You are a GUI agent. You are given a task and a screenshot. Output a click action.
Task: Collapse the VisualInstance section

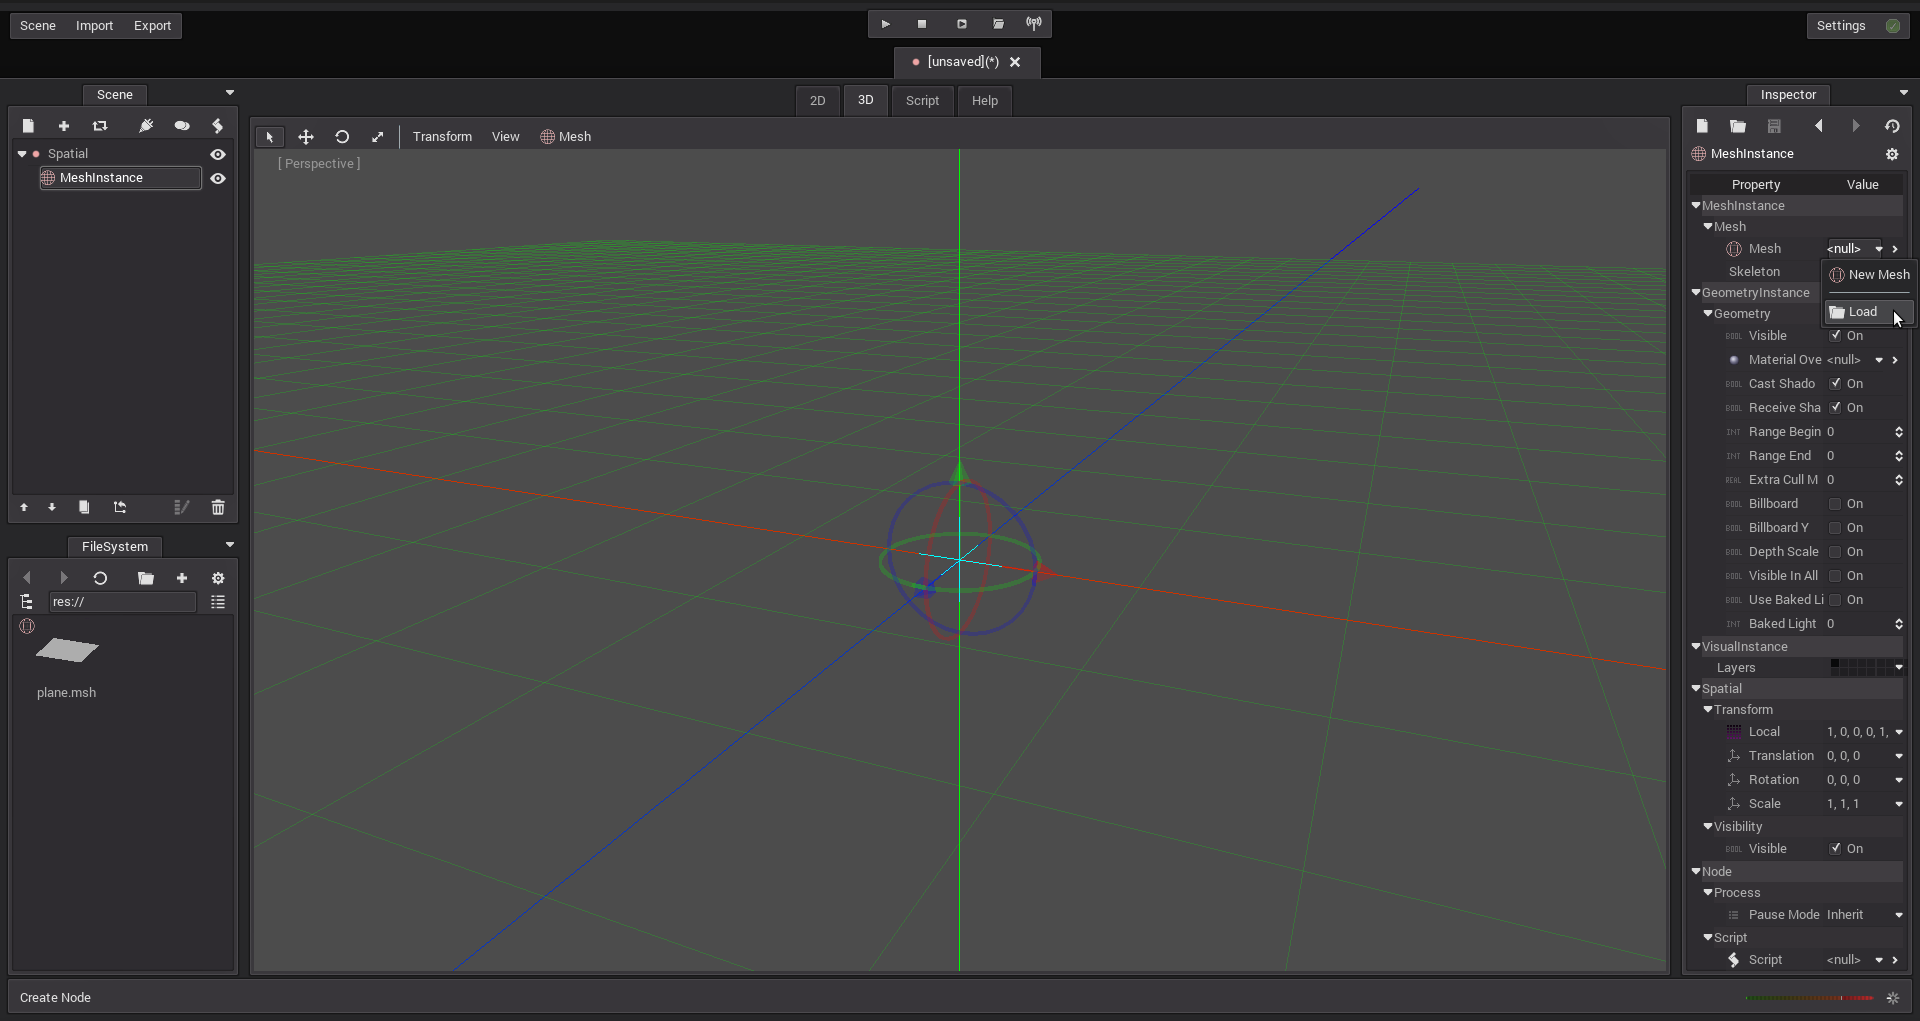[1696, 647]
